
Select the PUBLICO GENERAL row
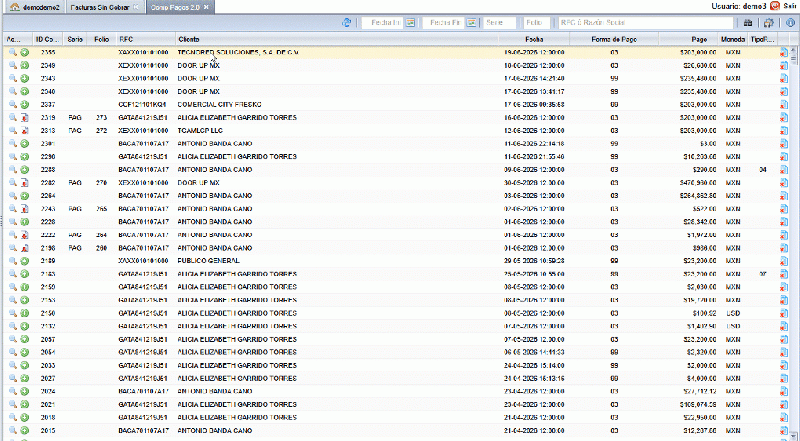point(396,261)
